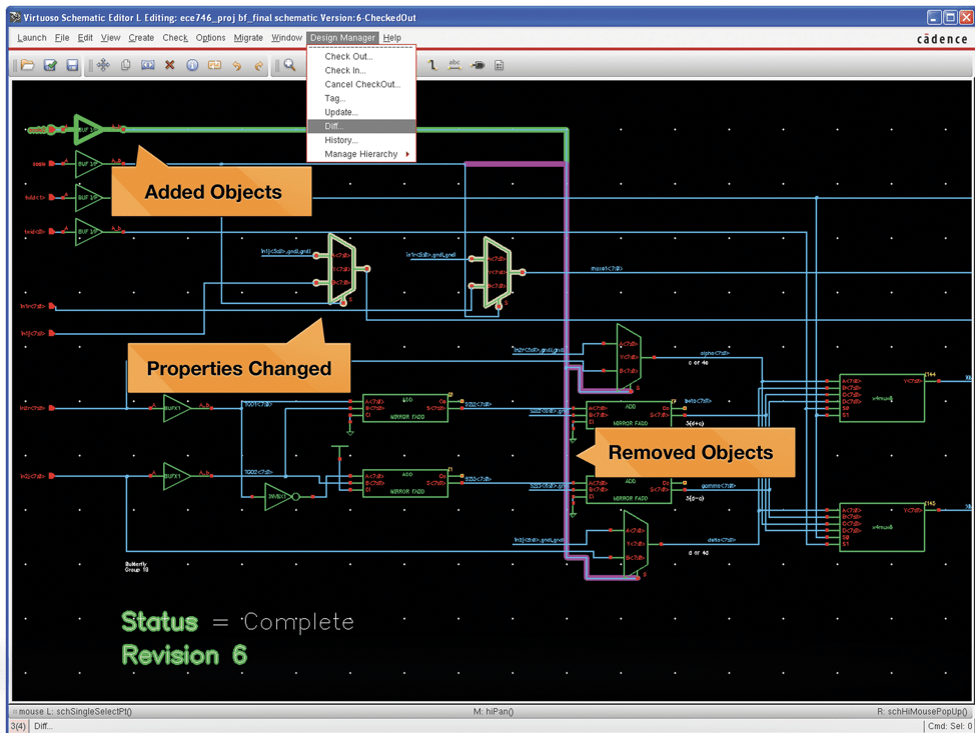Click the Check and Save icon
977x733 pixels.
point(50,65)
